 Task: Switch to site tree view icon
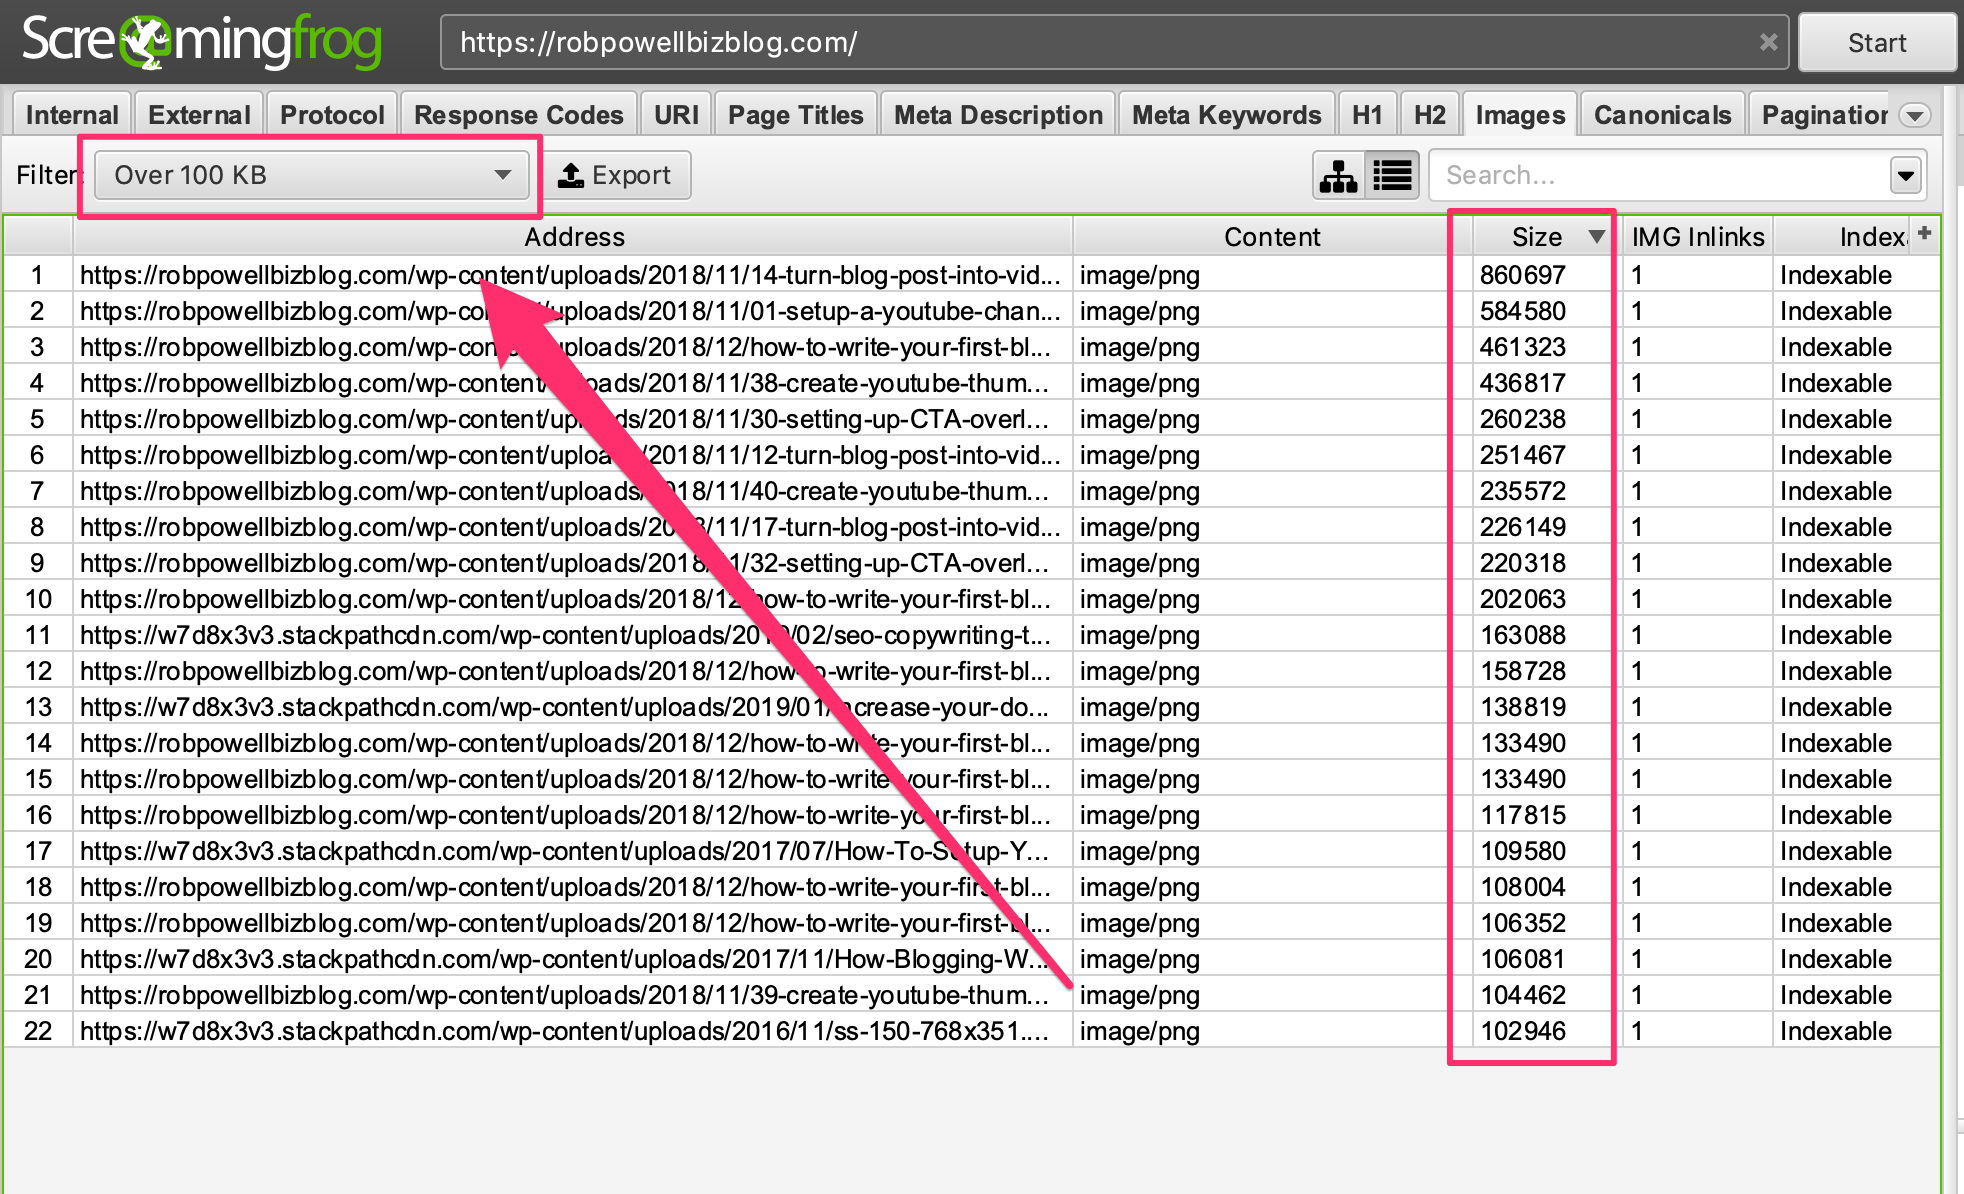coord(1338,176)
